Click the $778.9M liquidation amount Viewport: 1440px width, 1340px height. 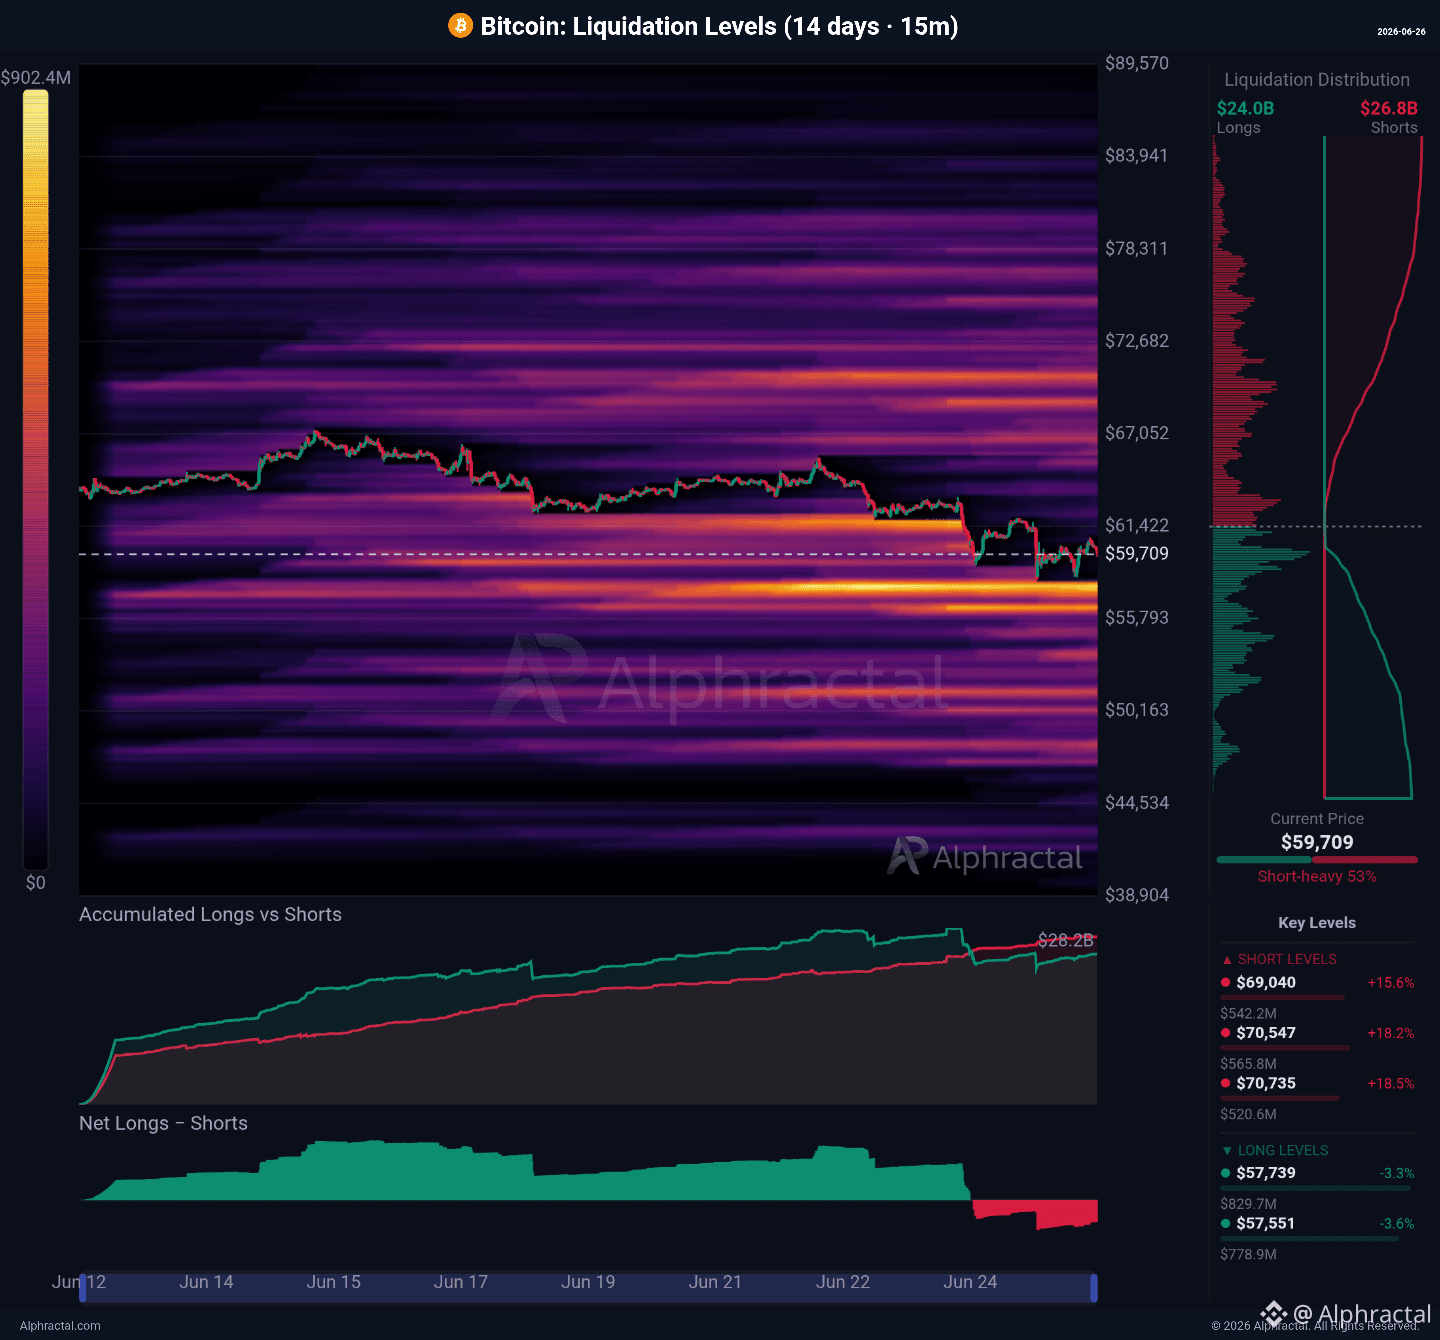point(1248,1254)
